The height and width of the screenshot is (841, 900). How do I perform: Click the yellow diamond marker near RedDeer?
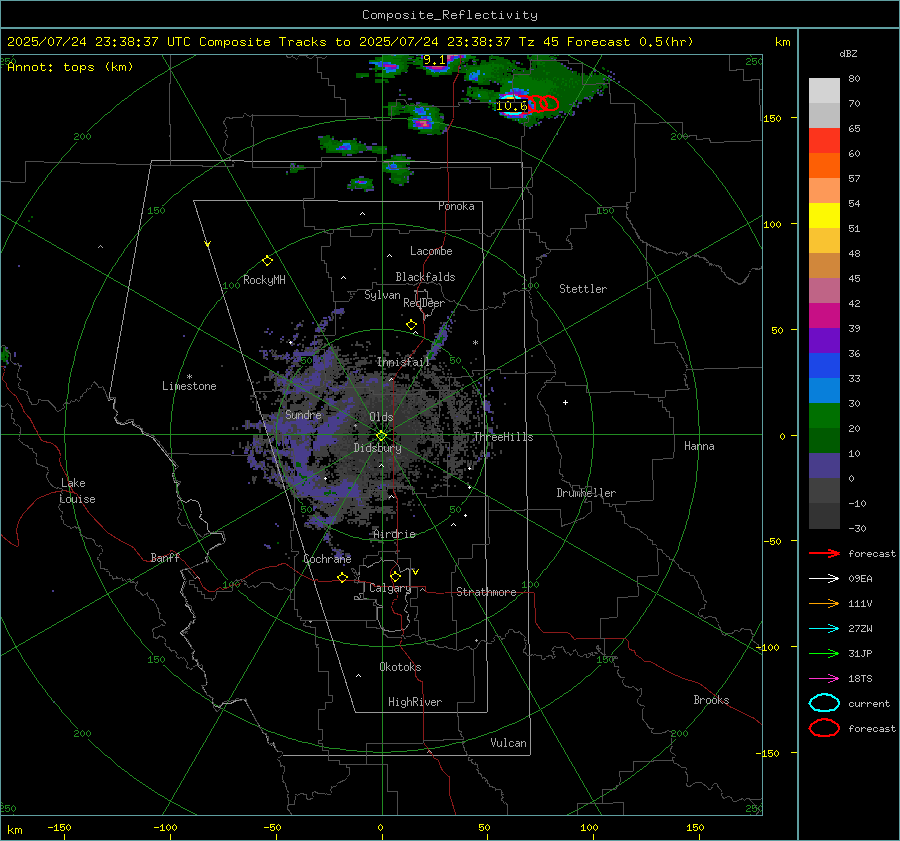(x=411, y=325)
